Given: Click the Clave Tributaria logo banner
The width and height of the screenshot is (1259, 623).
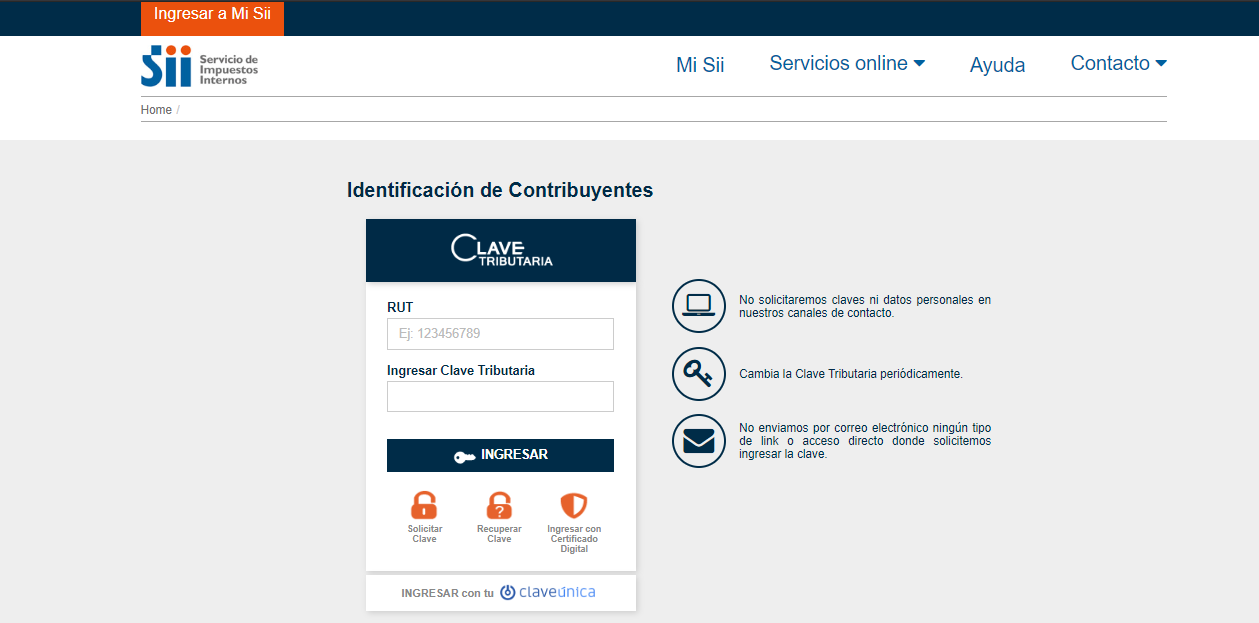Looking at the screenshot, I should [501, 250].
